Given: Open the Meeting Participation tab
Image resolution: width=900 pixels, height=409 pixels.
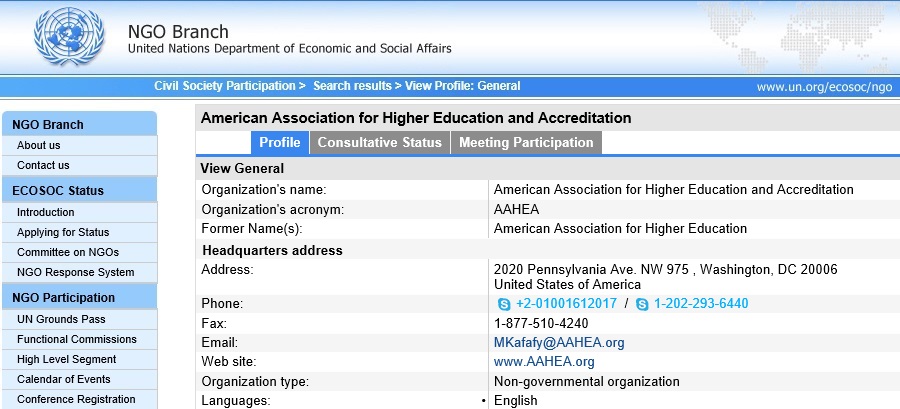Looking at the screenshot, I should click(x=526, y=142).
